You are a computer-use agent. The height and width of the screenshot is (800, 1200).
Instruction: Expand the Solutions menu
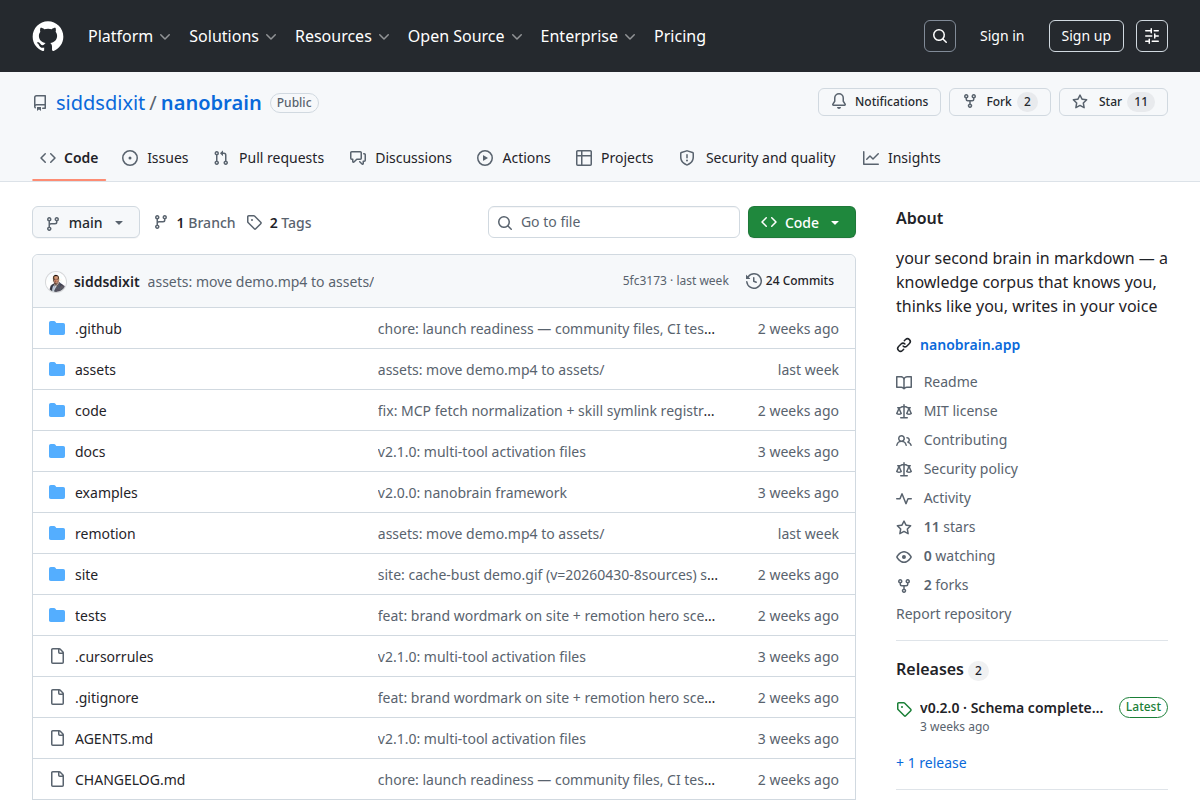coord(232,36)
